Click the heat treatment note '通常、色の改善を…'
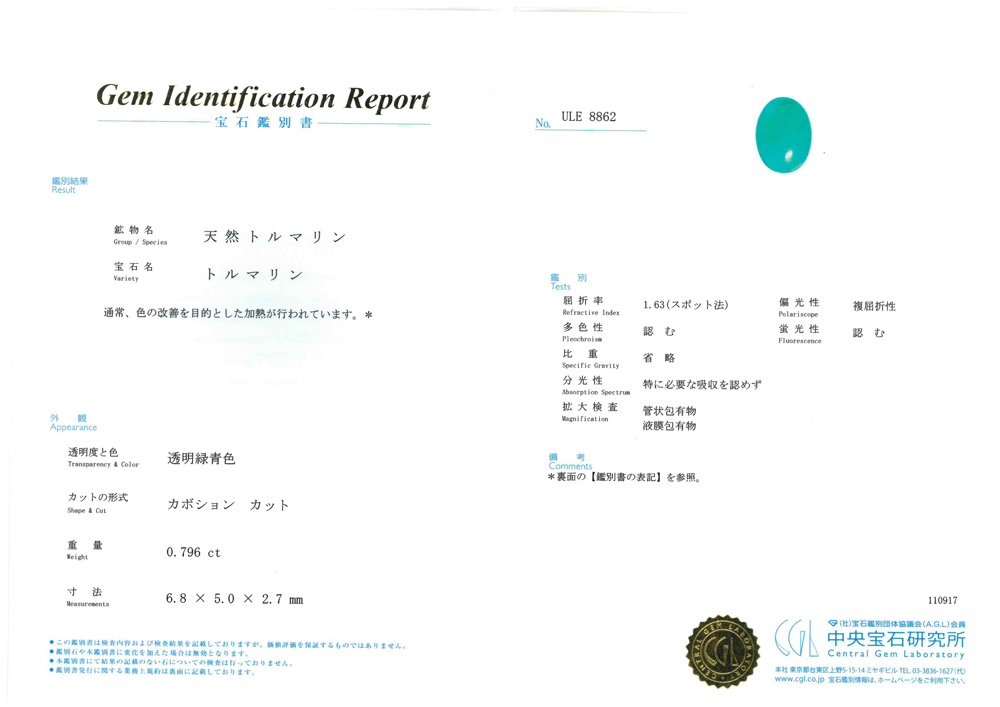The image size is (1000, 707). [x=238, y=314]
